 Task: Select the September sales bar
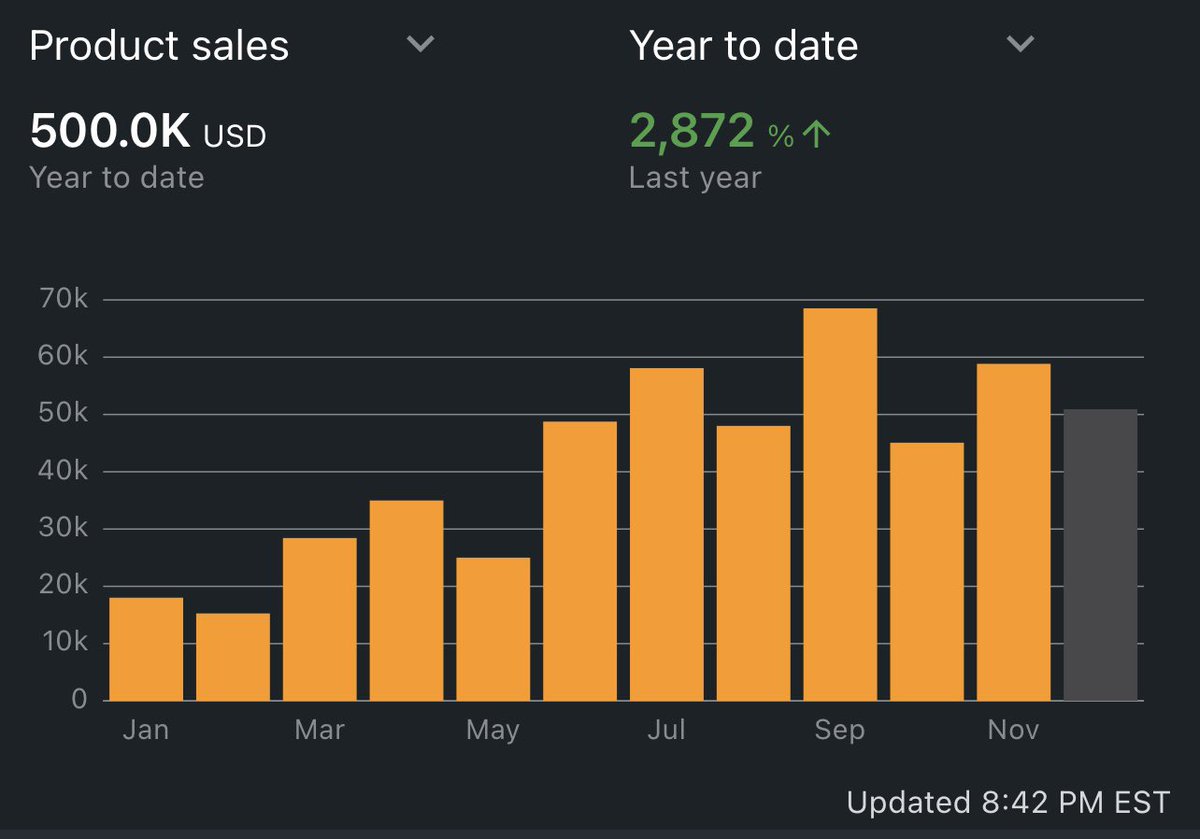840,504
